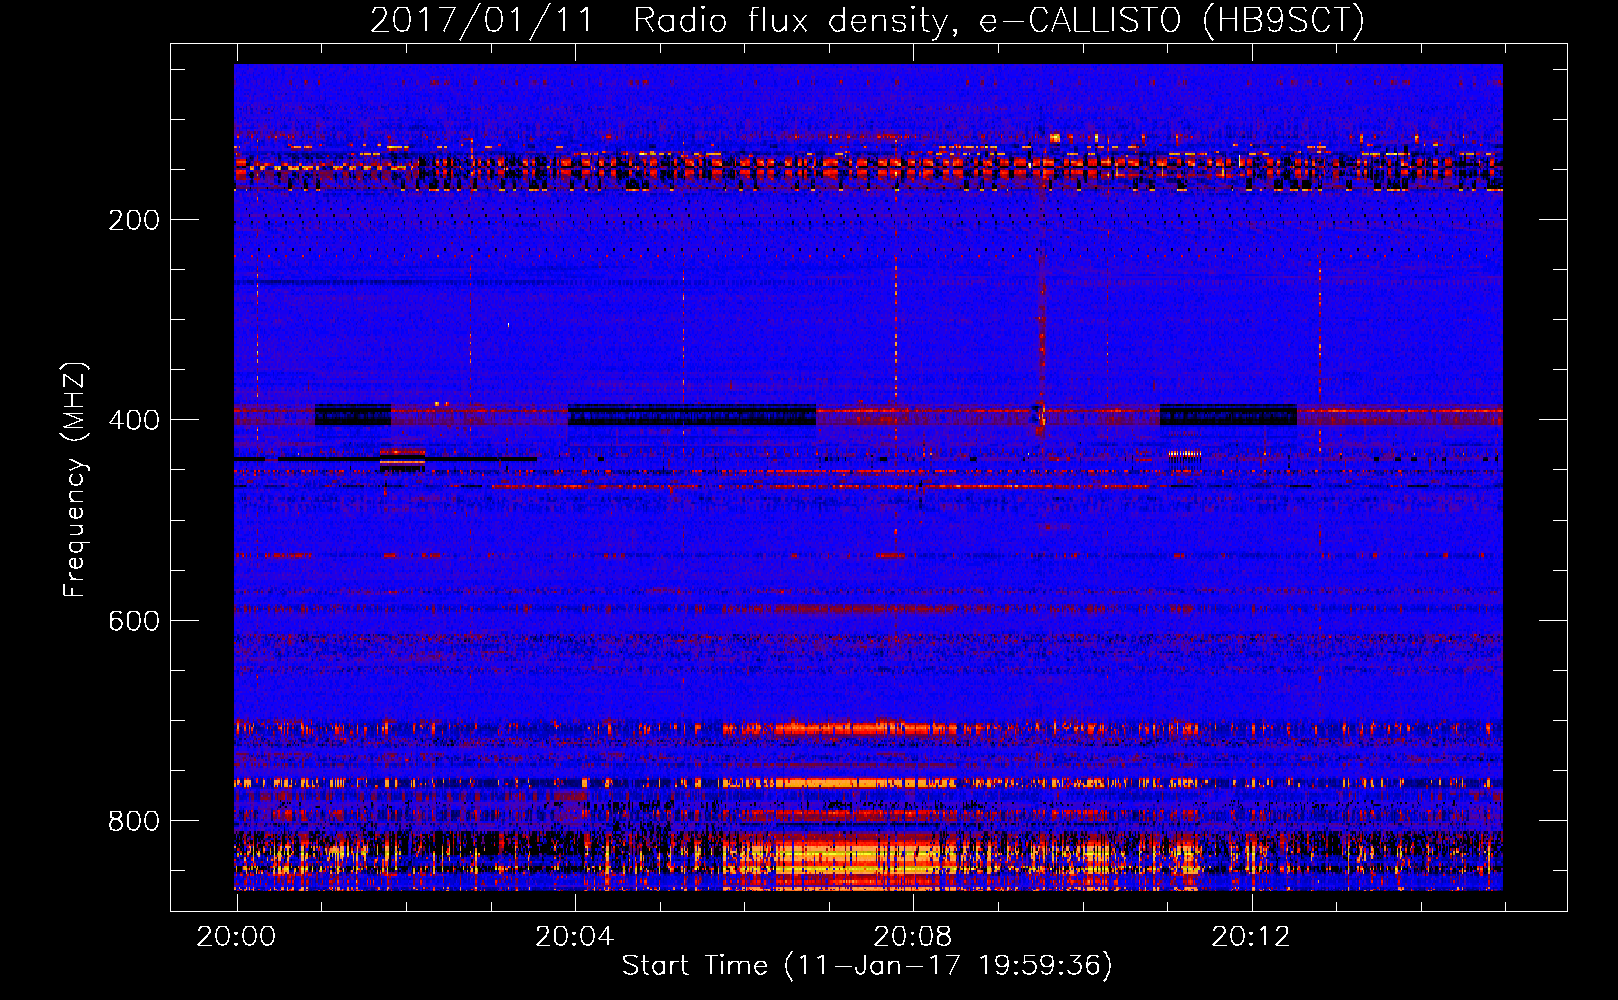Screen dimensions: 1618x1000
Task: Click the '400' frequency tick label
Action: [134, 421]
